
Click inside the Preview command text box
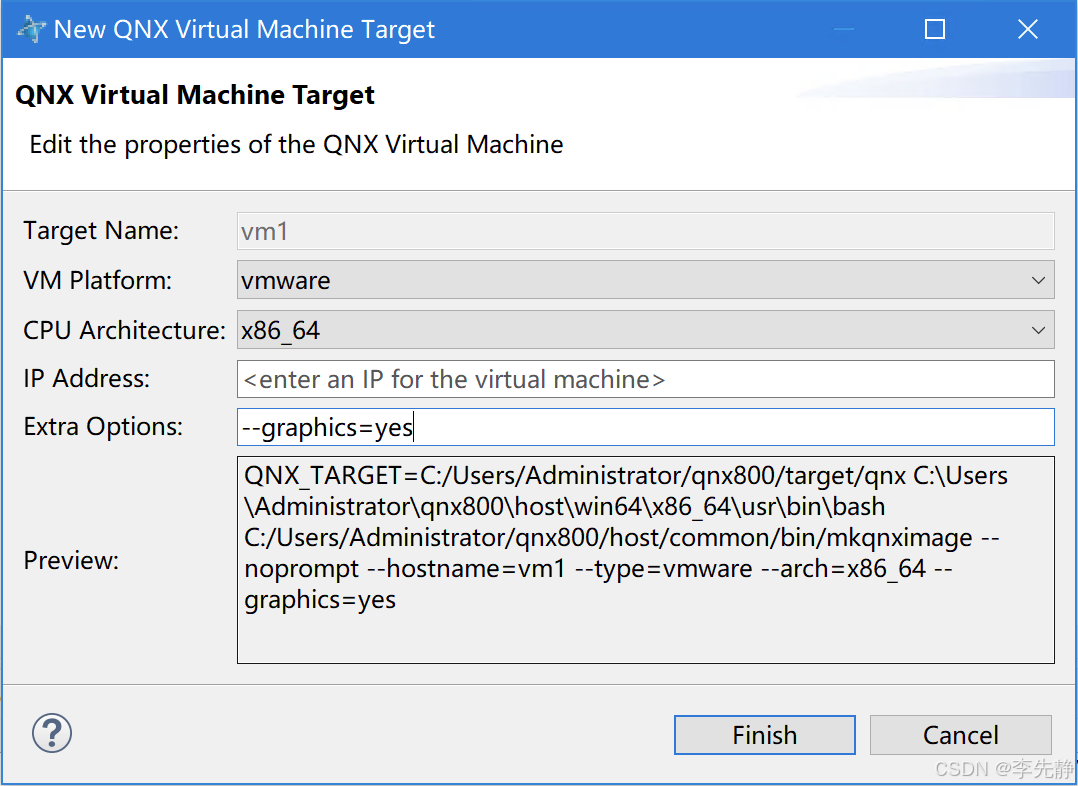[646, 560]
